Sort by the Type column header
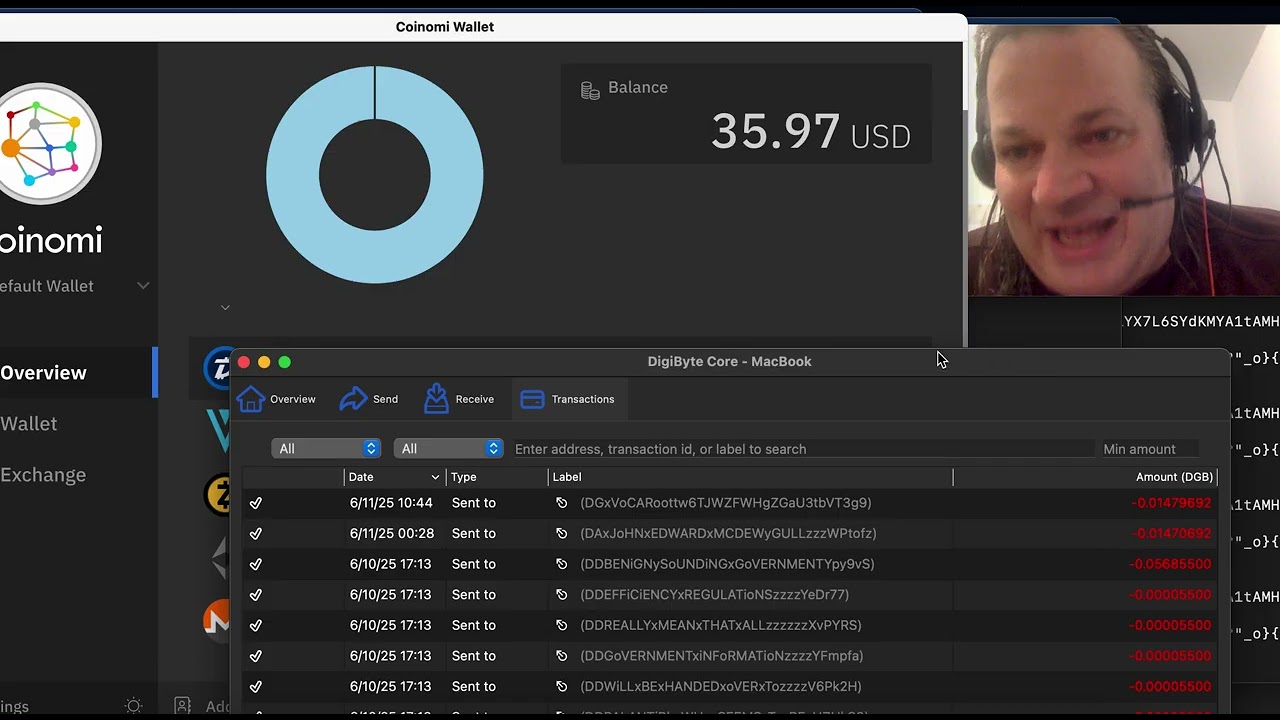Viewport: 1280px width, 720px height. [x=497, y=477]
